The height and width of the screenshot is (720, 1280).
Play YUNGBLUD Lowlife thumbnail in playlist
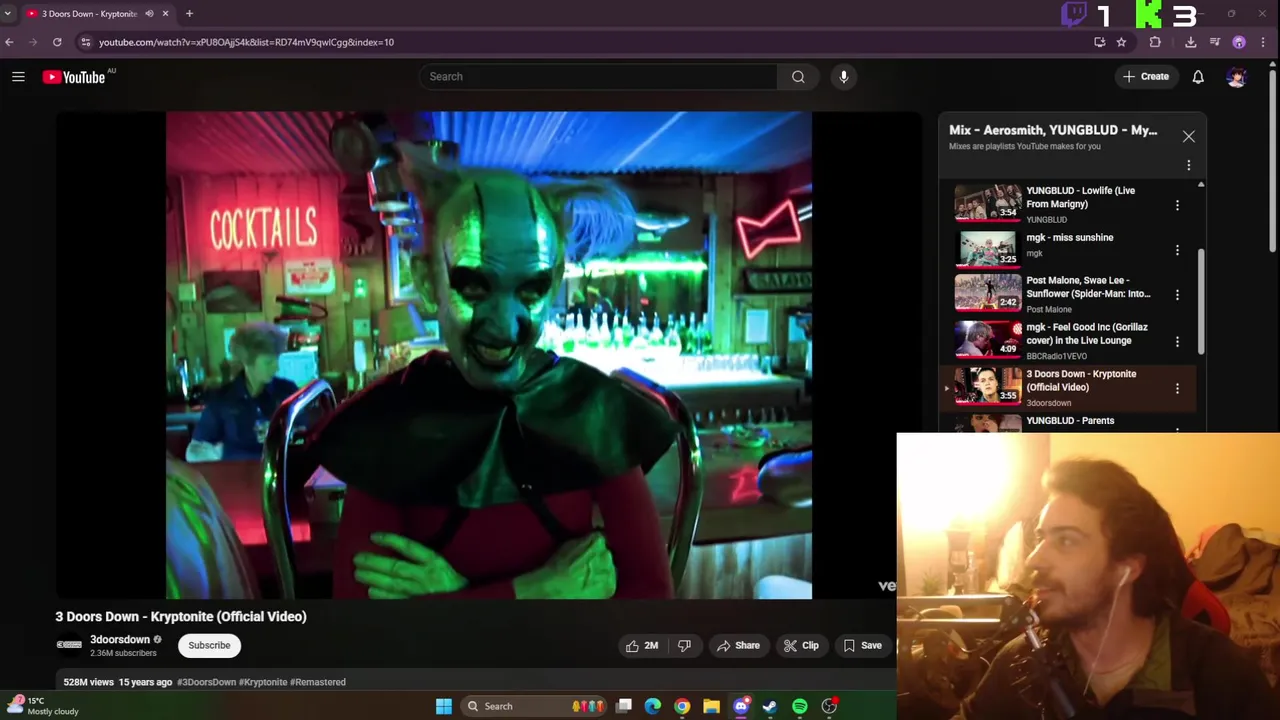[x=988, y=203]
